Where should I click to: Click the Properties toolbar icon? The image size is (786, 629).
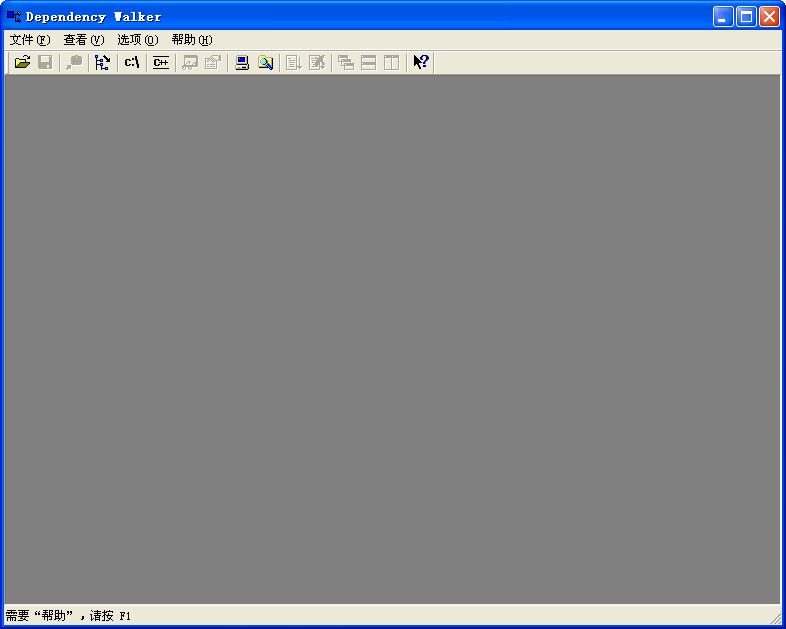coord(212,63)
